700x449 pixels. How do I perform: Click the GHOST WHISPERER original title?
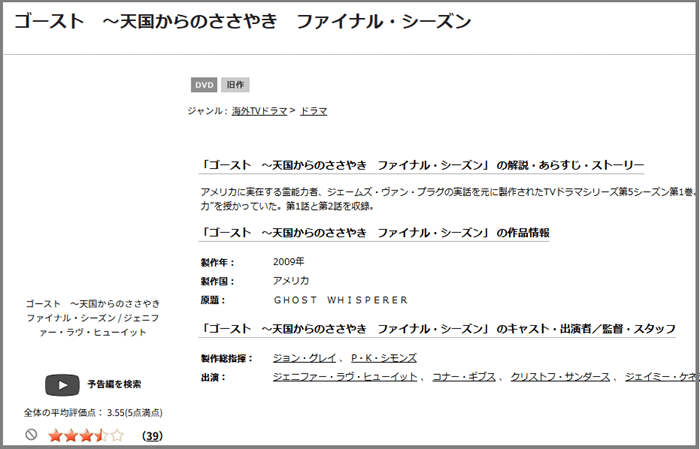click(x=341, y=300)
